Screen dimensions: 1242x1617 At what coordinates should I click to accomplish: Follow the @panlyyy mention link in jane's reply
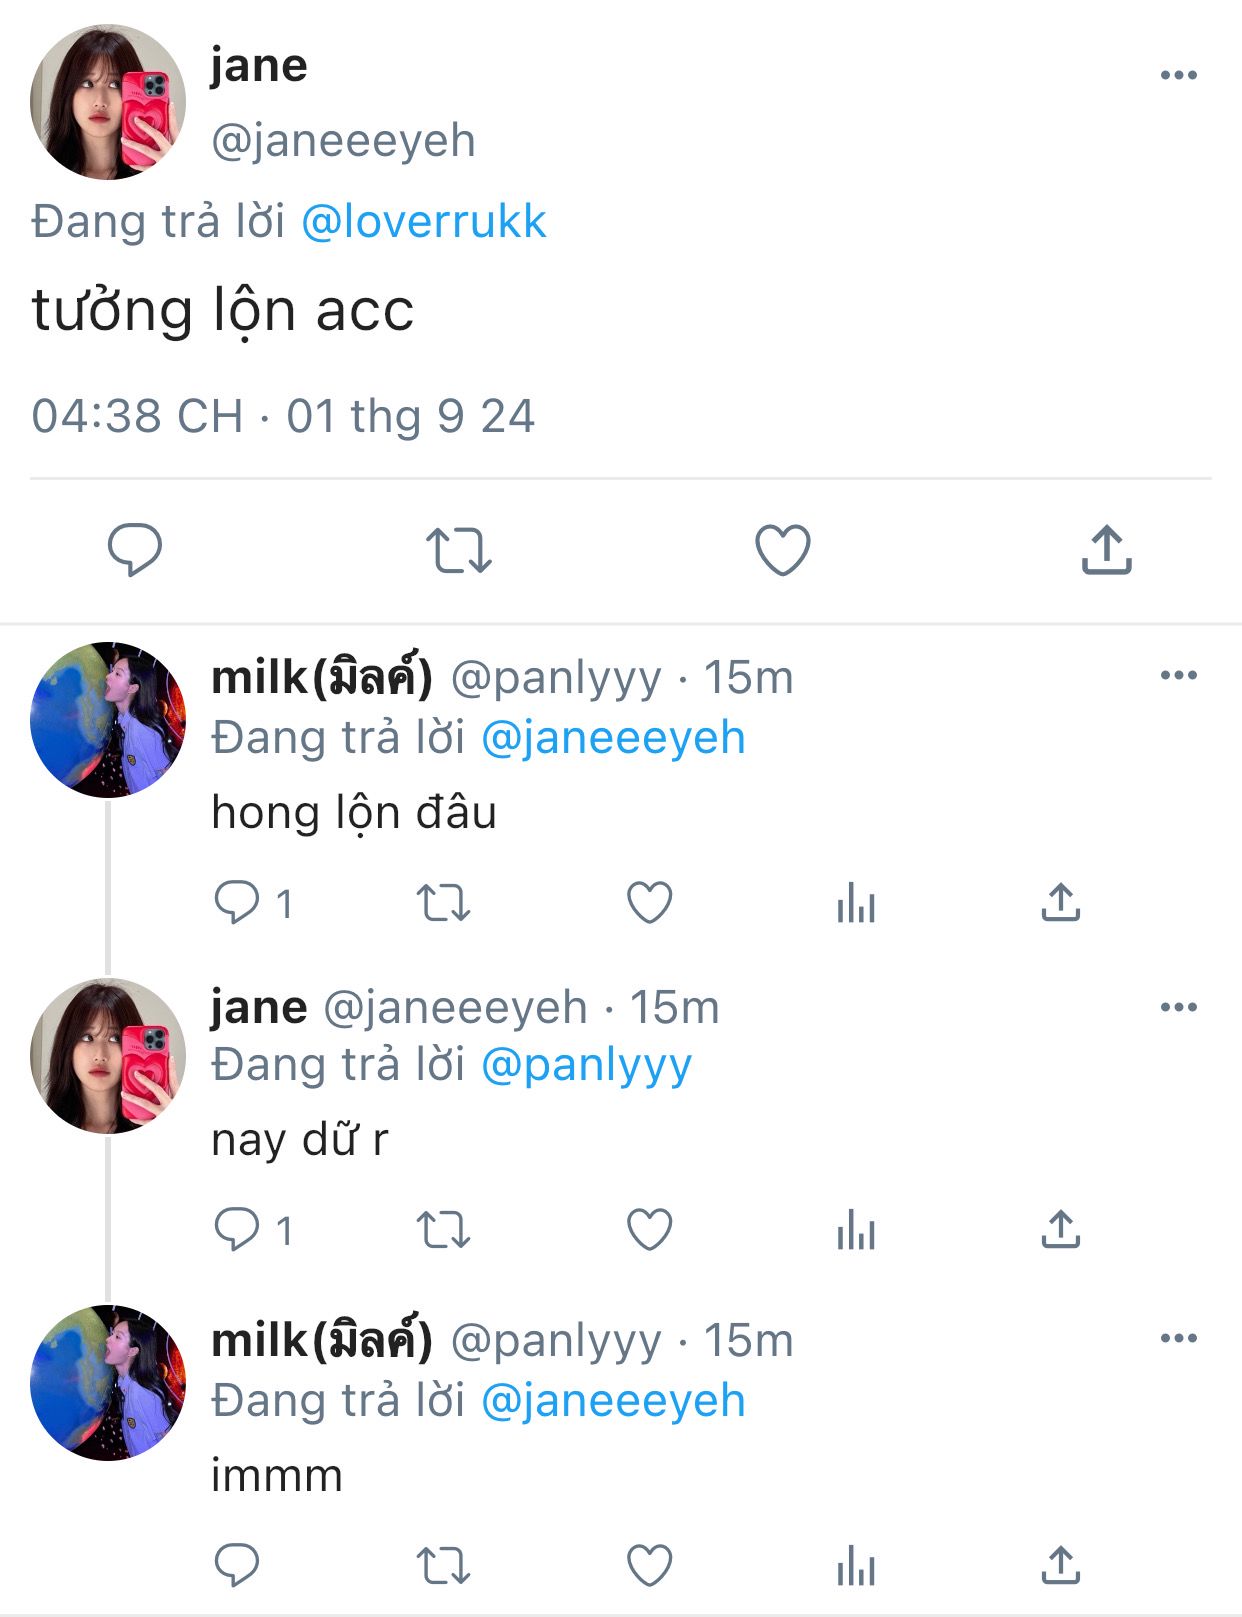point(586,1066)
